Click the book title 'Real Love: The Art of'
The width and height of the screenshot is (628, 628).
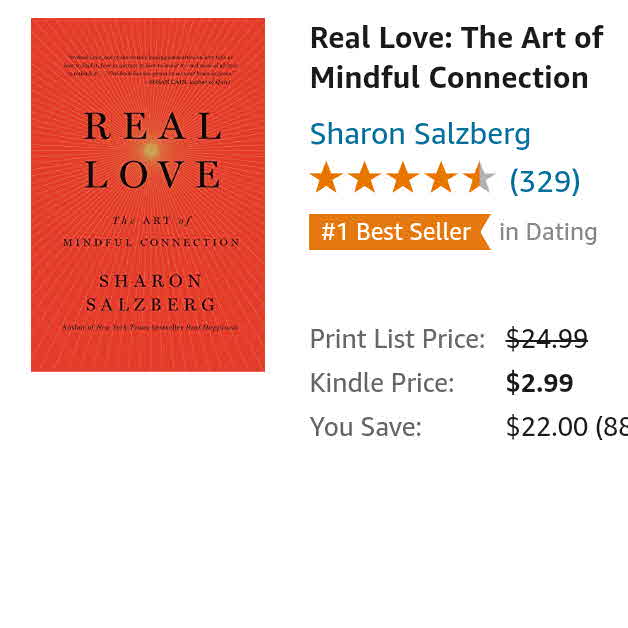tap(456, 38)
